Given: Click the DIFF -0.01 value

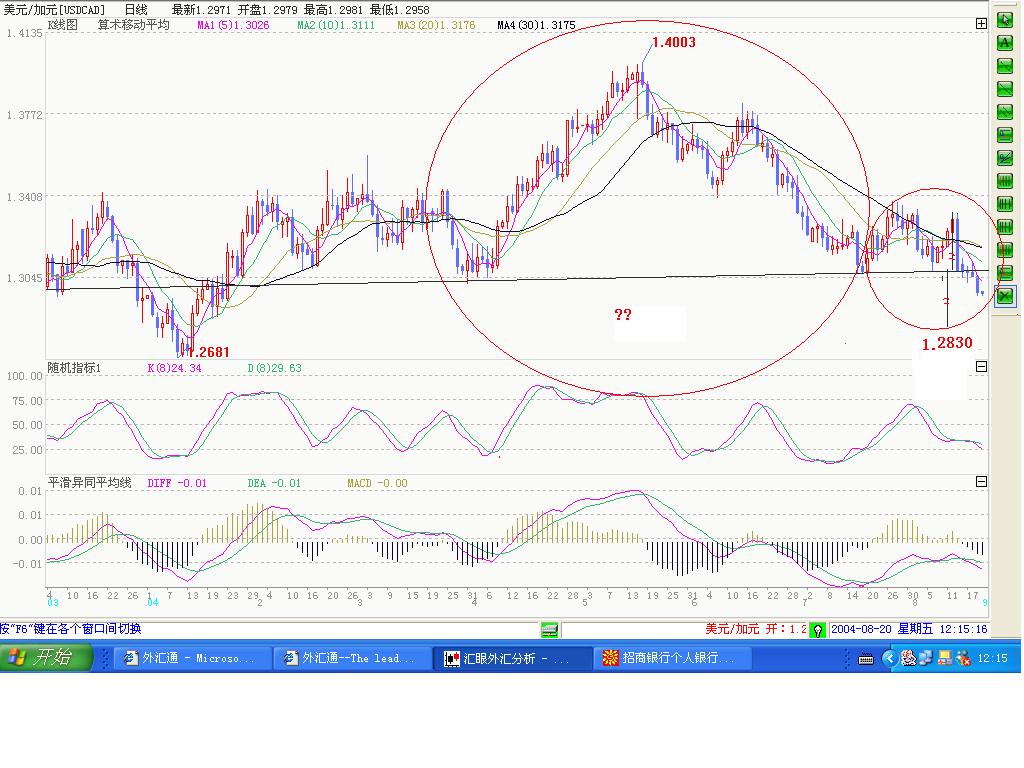Looking at the screenshot, I should [177, 483].
